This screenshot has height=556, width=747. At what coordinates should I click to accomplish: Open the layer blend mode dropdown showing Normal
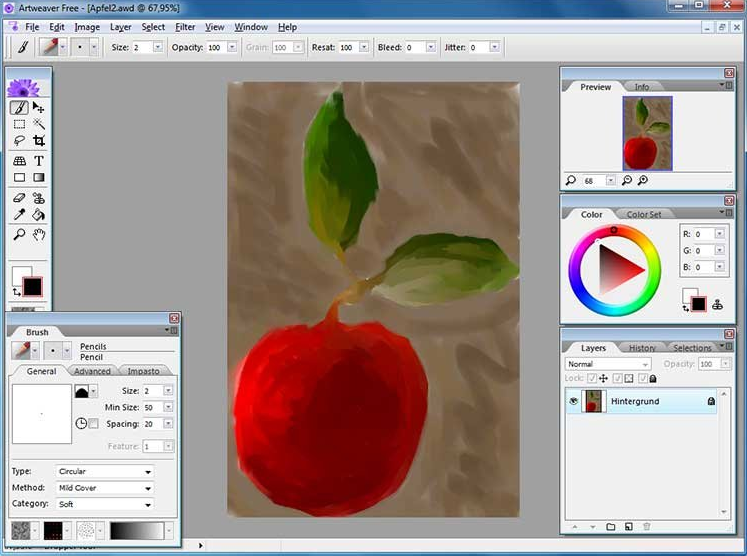pos(608,364)
